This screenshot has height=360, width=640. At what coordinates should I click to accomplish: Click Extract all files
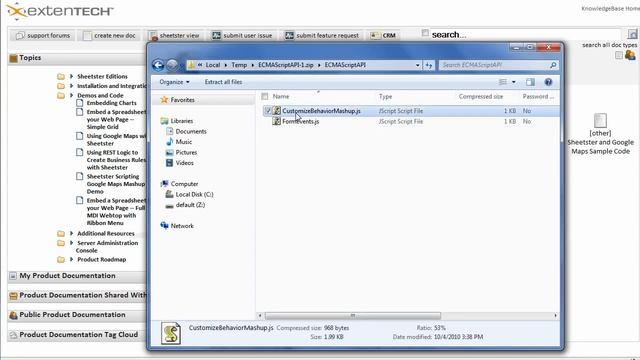coord(223,82)
